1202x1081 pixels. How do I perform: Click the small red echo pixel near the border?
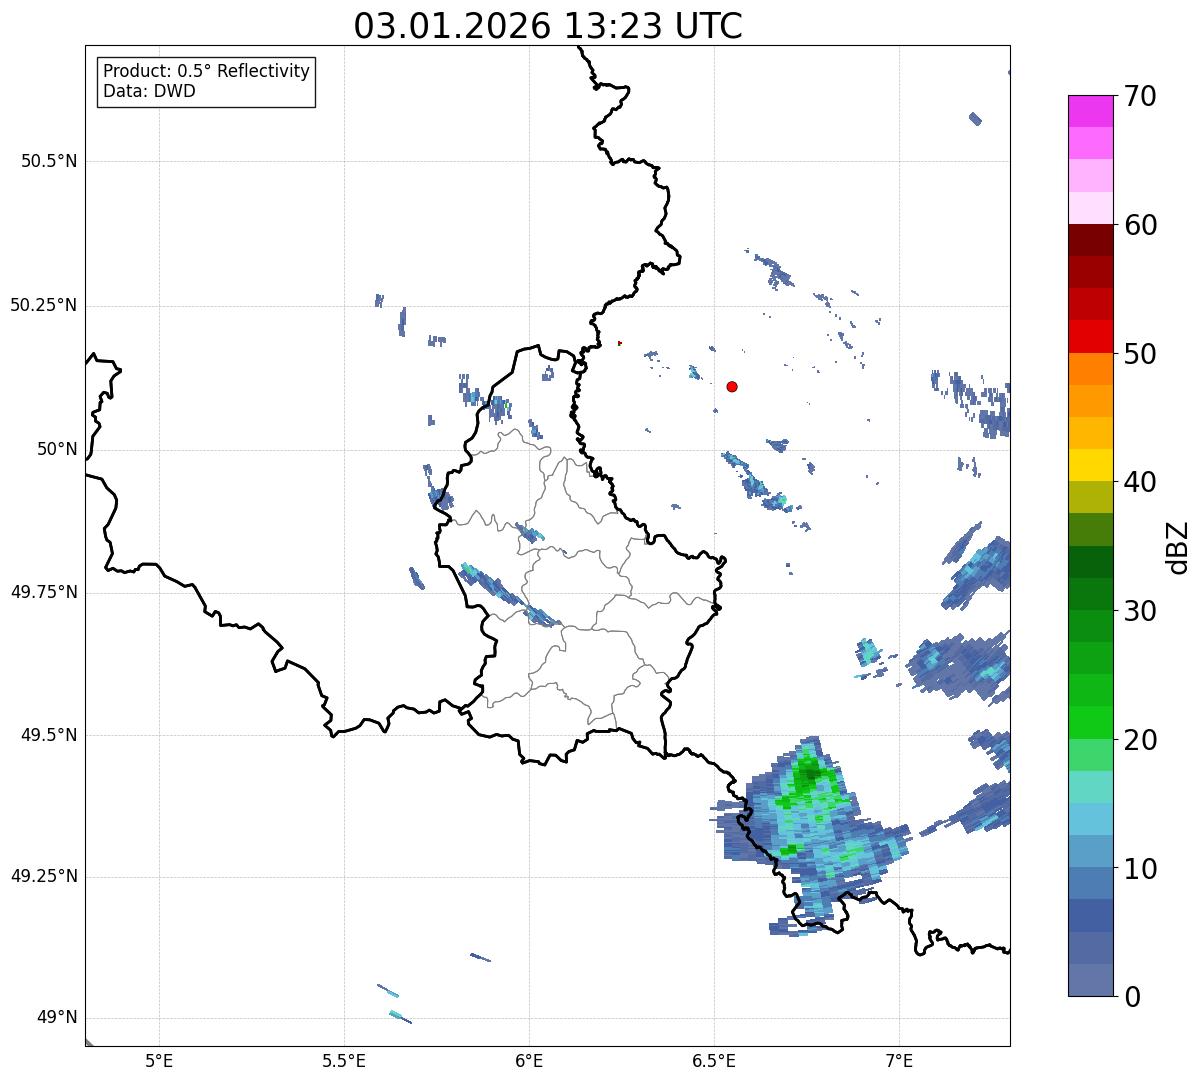tap(620, 343)
